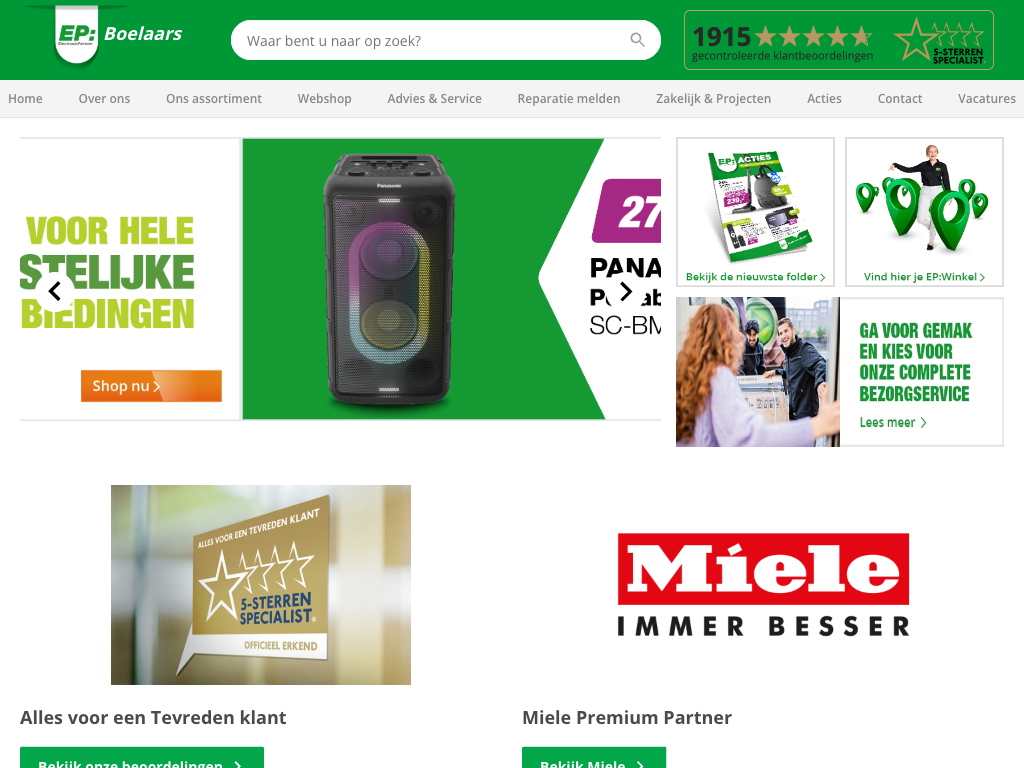Click the Miele Immer Besser logo

(763, 585)
